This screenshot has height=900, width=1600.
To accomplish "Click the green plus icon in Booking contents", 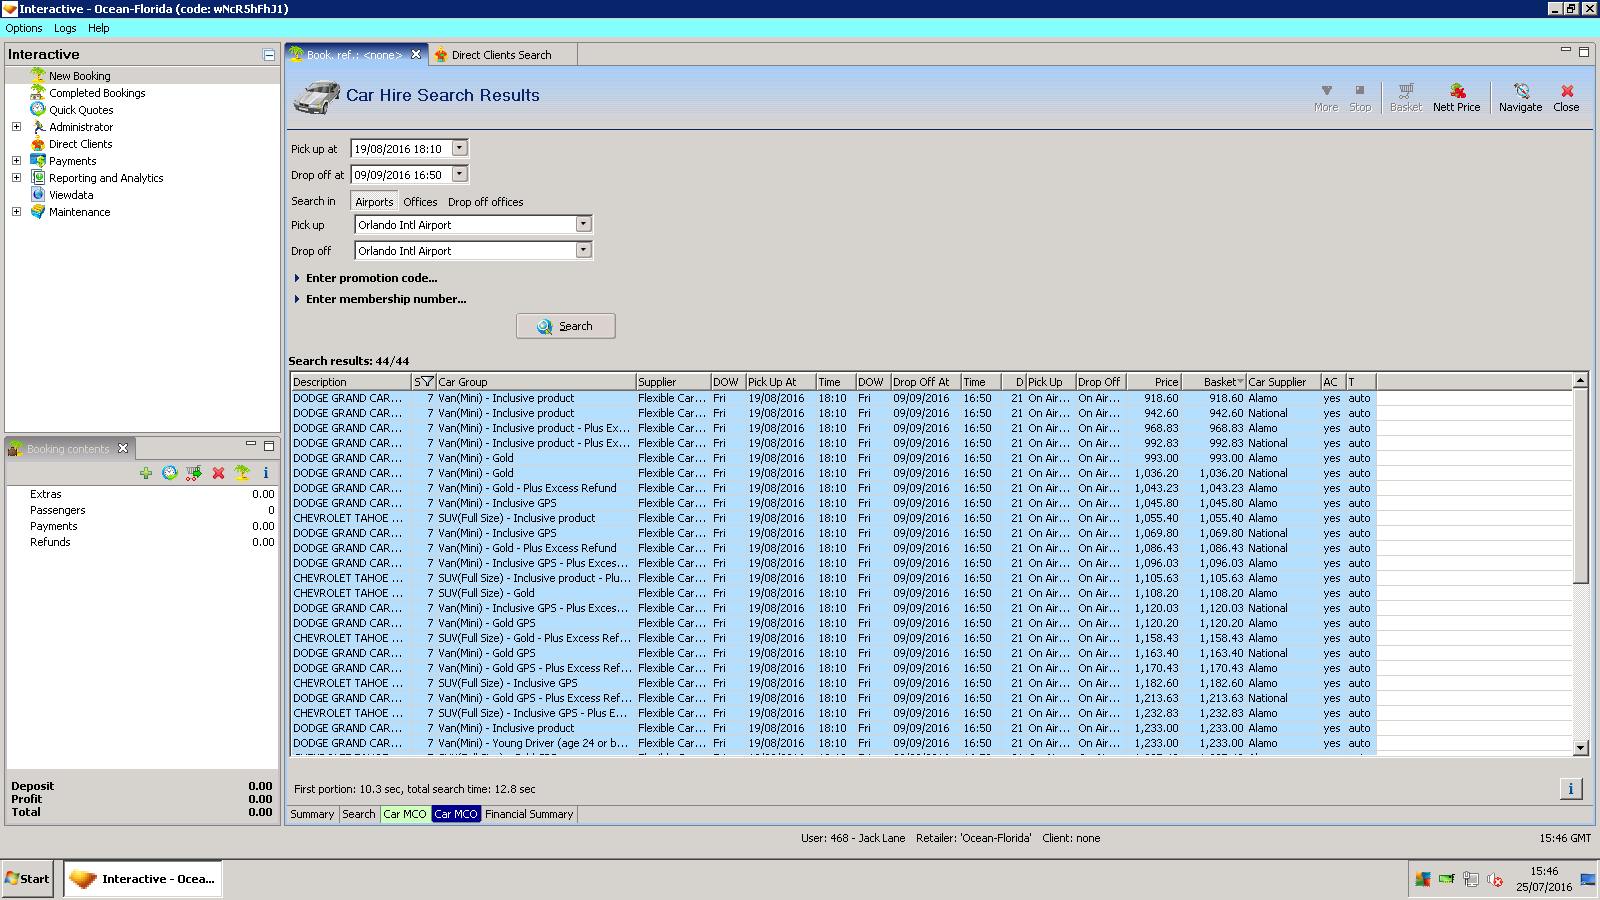I will pyautogui.click(x=146, y=473).
